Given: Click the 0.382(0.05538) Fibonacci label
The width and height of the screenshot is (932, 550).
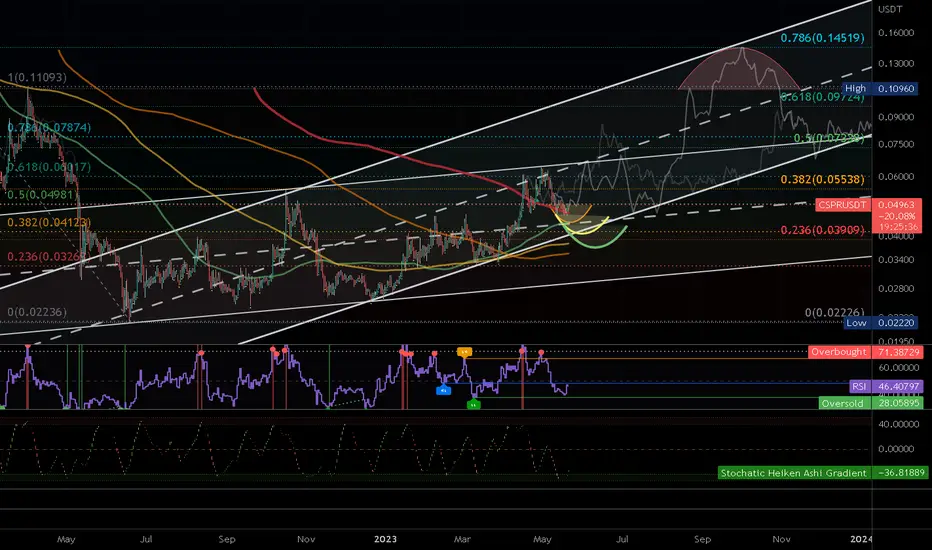Looking at the screenshot, I should [x=823, y=179].
